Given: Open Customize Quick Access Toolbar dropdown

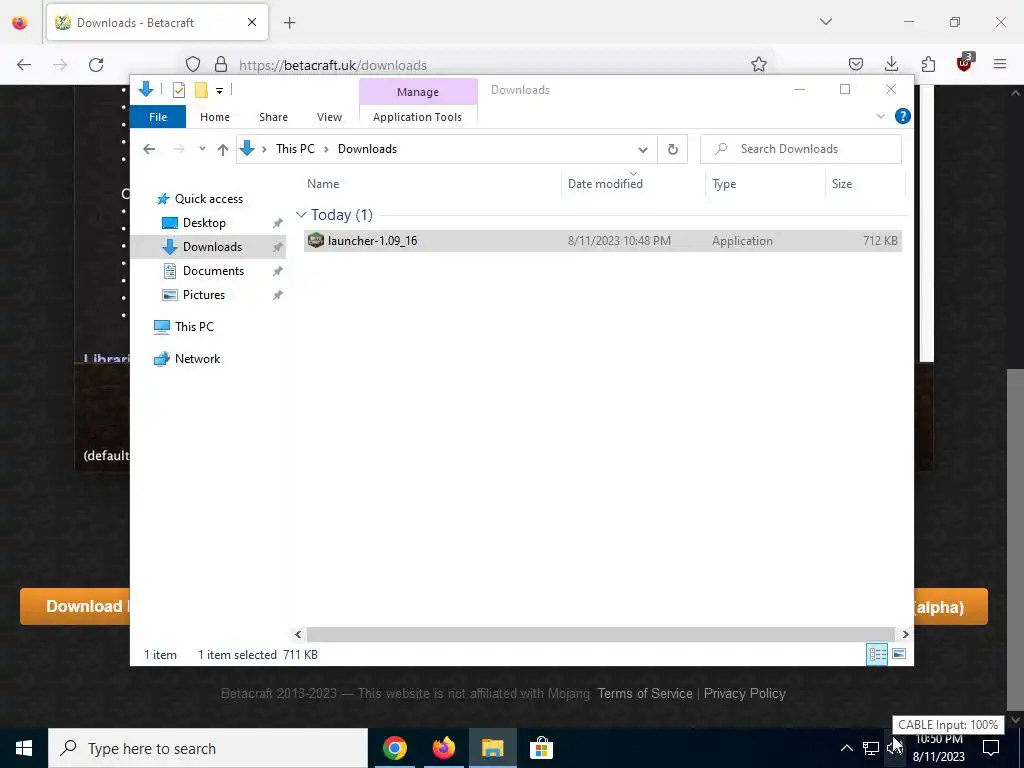Looking at the screenshot, I should point(219,91).
